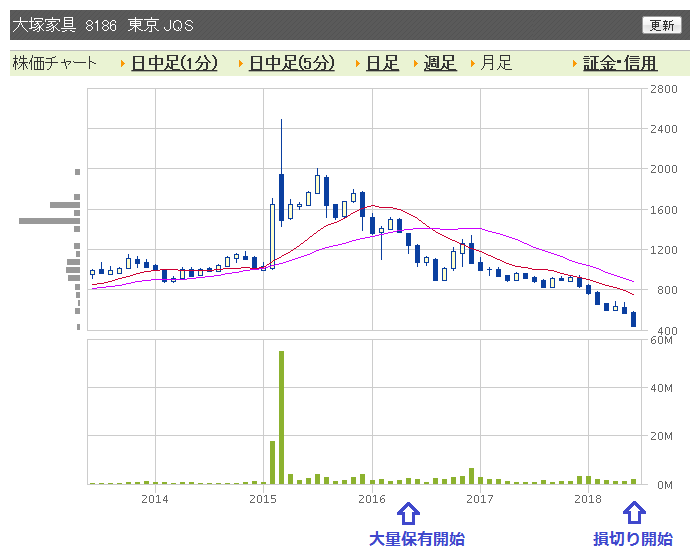This screenshot has height=560, width=697.
Task: Click the 2015 year label on the axis
Action: point(263,499)
